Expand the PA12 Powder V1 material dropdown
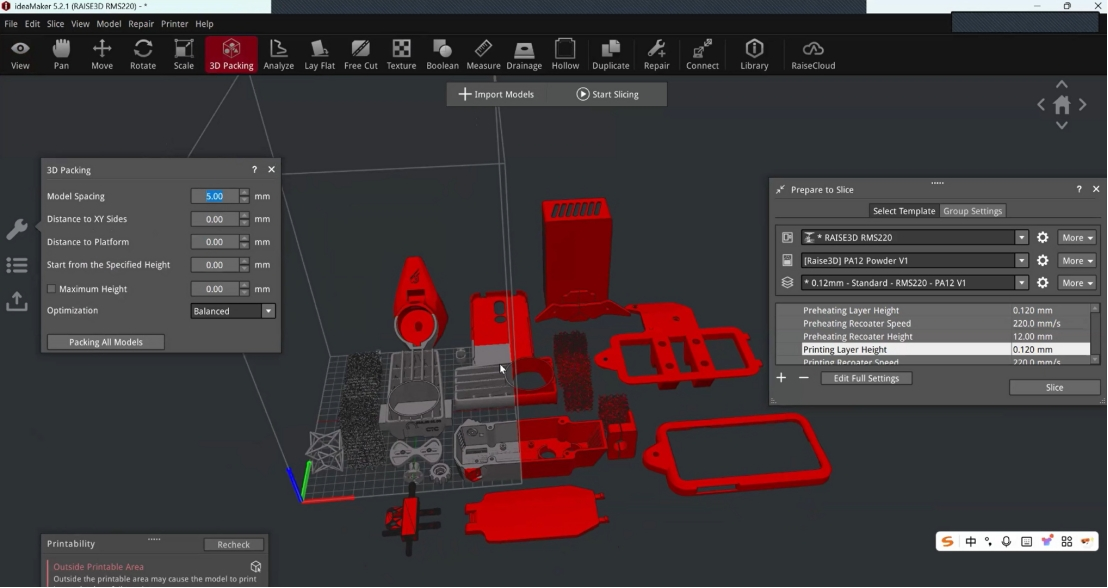Image resolution: width=1108 pixels, height=588 pixels. tap(1021, 260)
